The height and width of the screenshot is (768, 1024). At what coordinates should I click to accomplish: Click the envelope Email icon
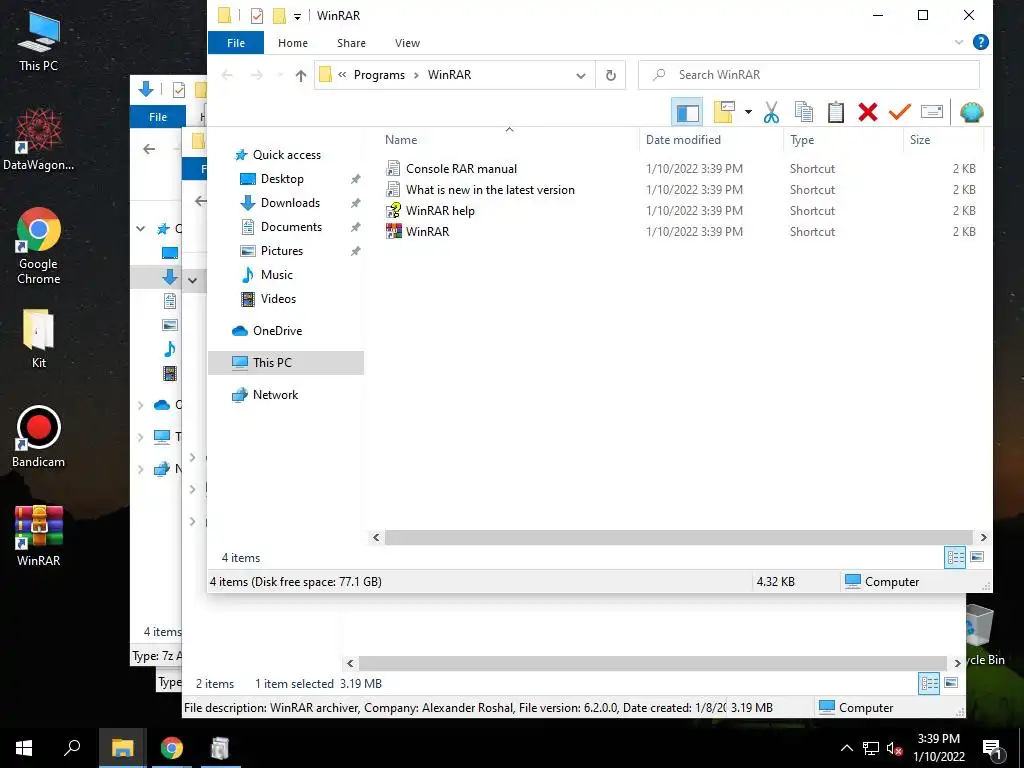pos(932,112)
